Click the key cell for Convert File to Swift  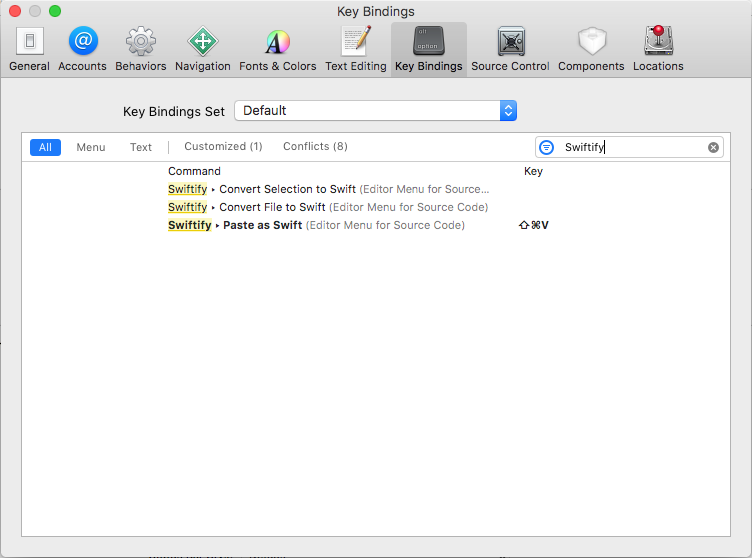point(623,207)
